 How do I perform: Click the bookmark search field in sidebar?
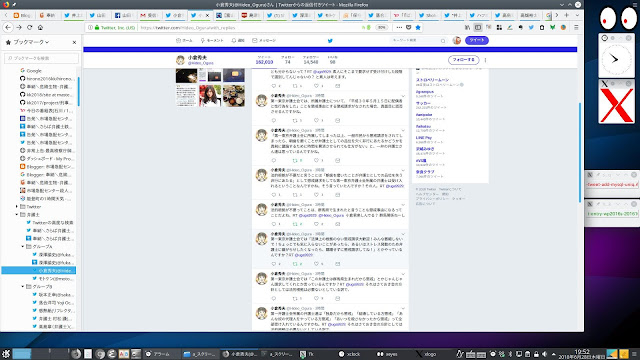(x=41, y=58)
